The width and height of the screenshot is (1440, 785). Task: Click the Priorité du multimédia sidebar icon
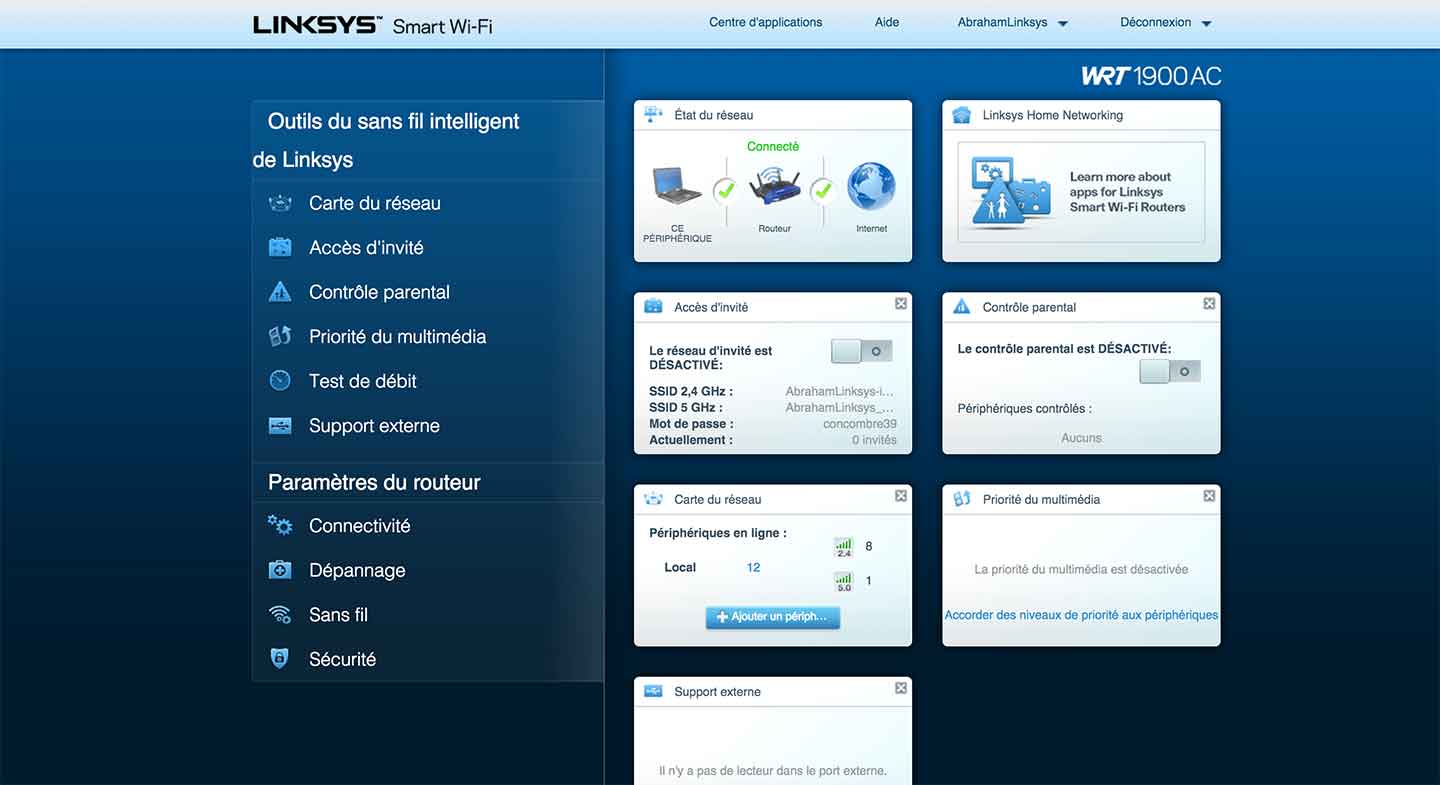coord(280,336)
